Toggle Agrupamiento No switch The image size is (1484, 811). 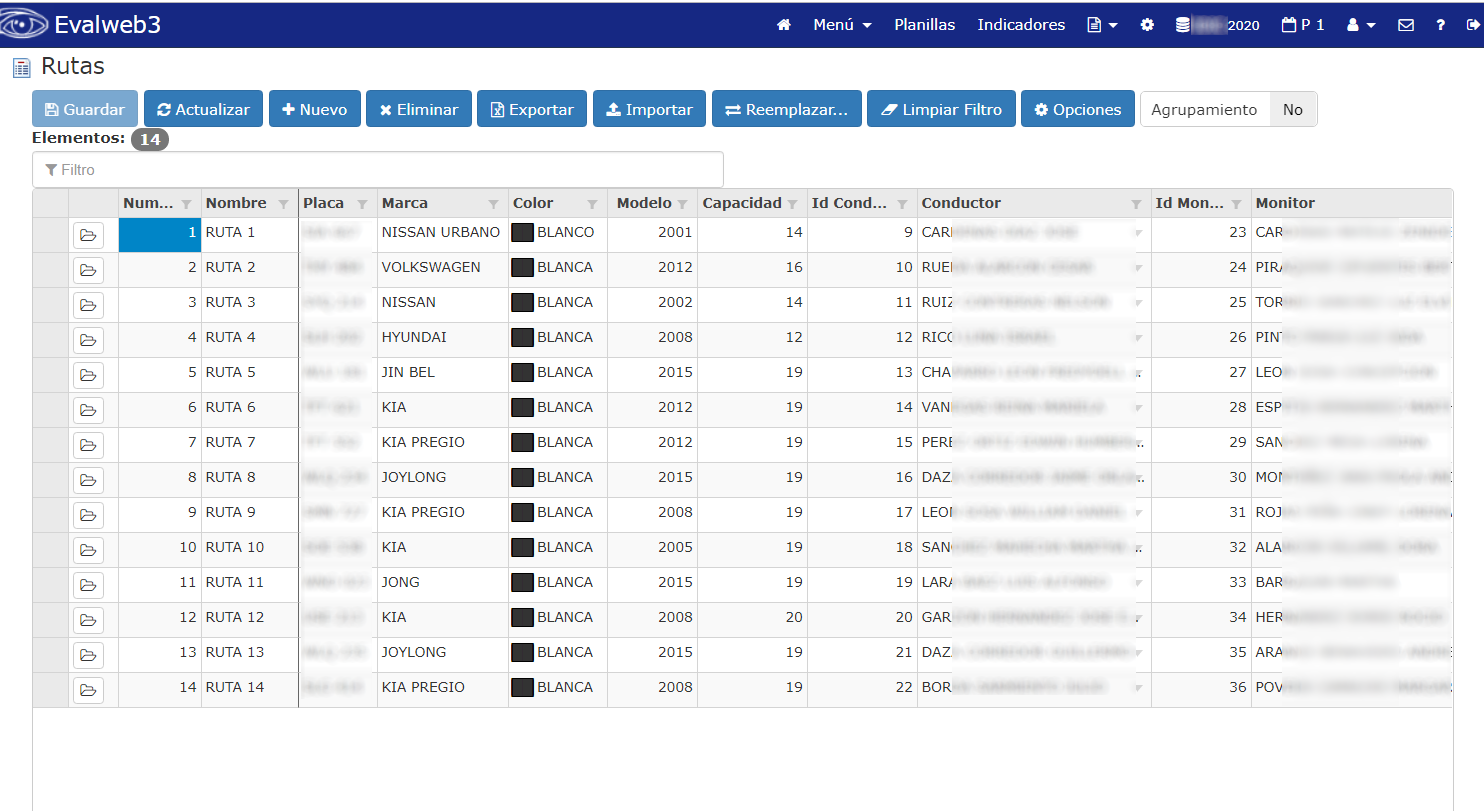[1293, 110]
